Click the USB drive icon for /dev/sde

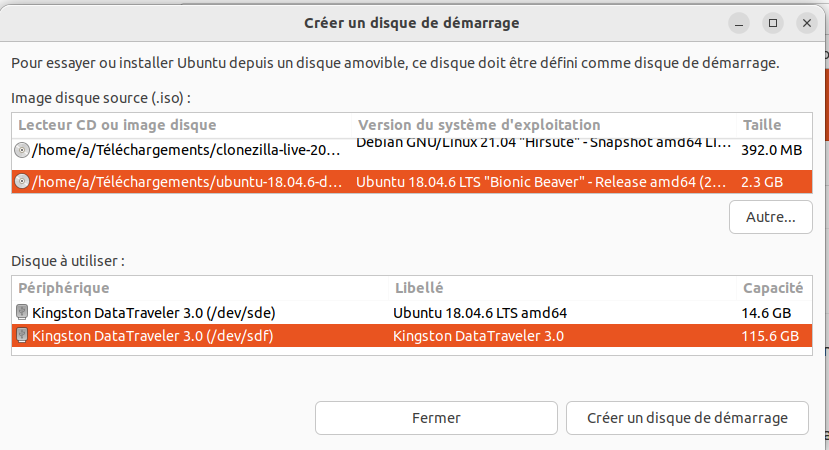tap(22, 312)
